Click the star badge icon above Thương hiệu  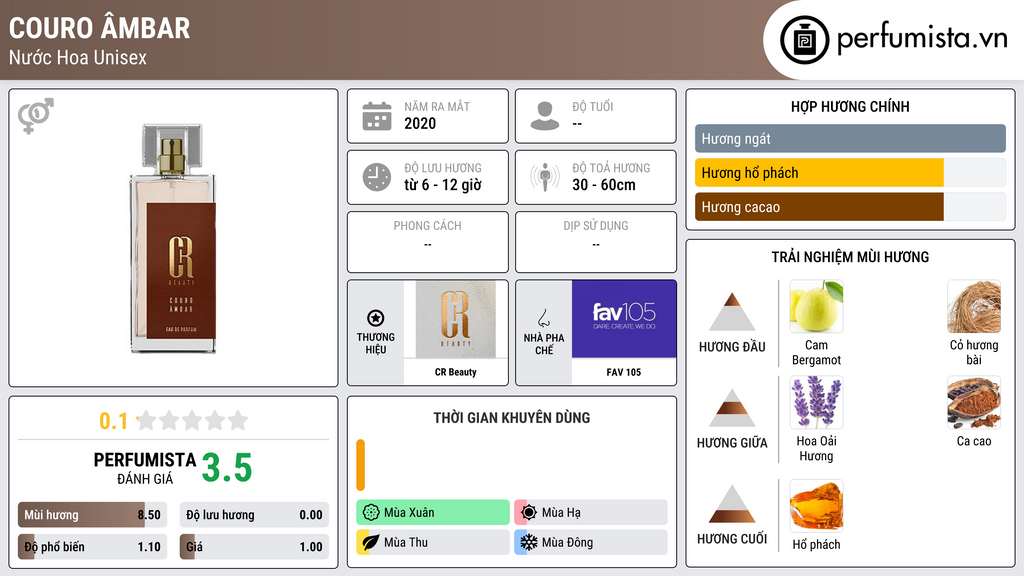point(376,318)
